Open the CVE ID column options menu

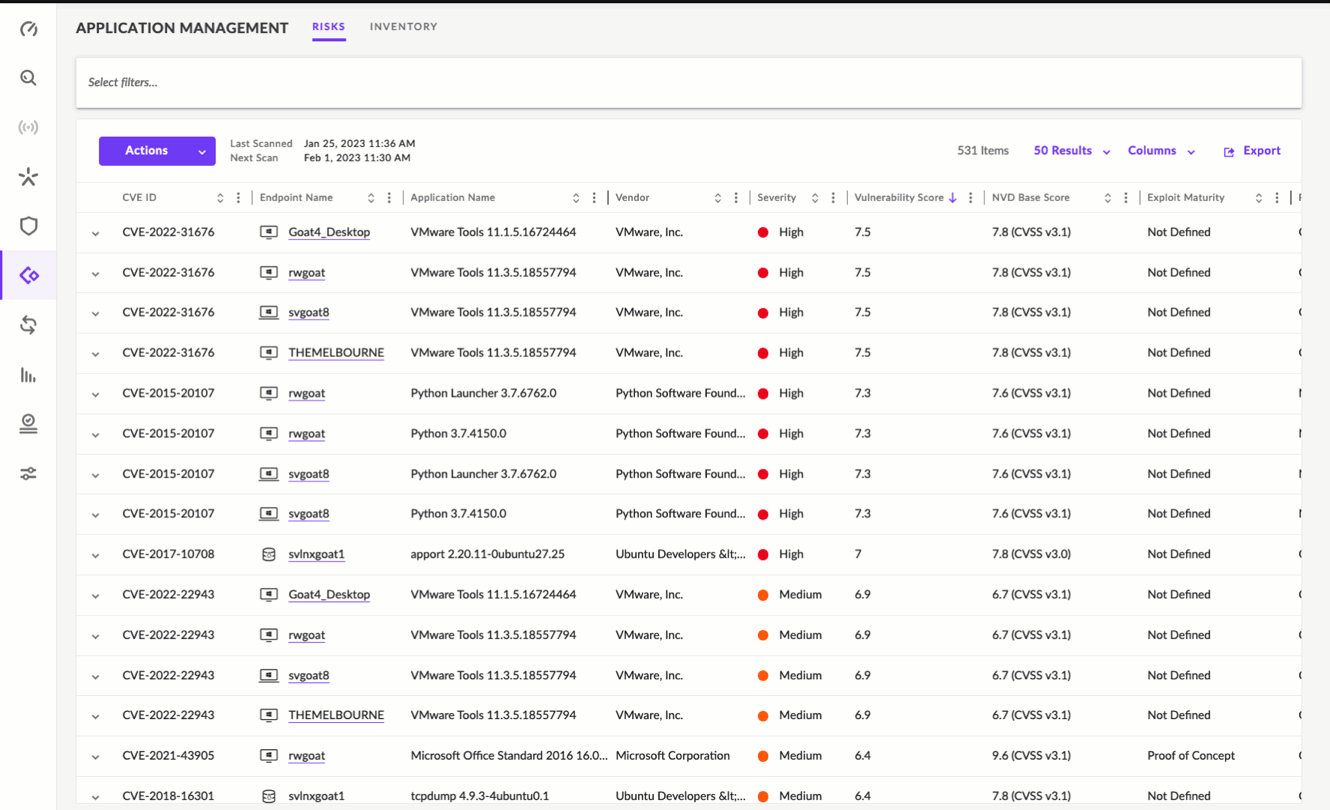point(238,198)
